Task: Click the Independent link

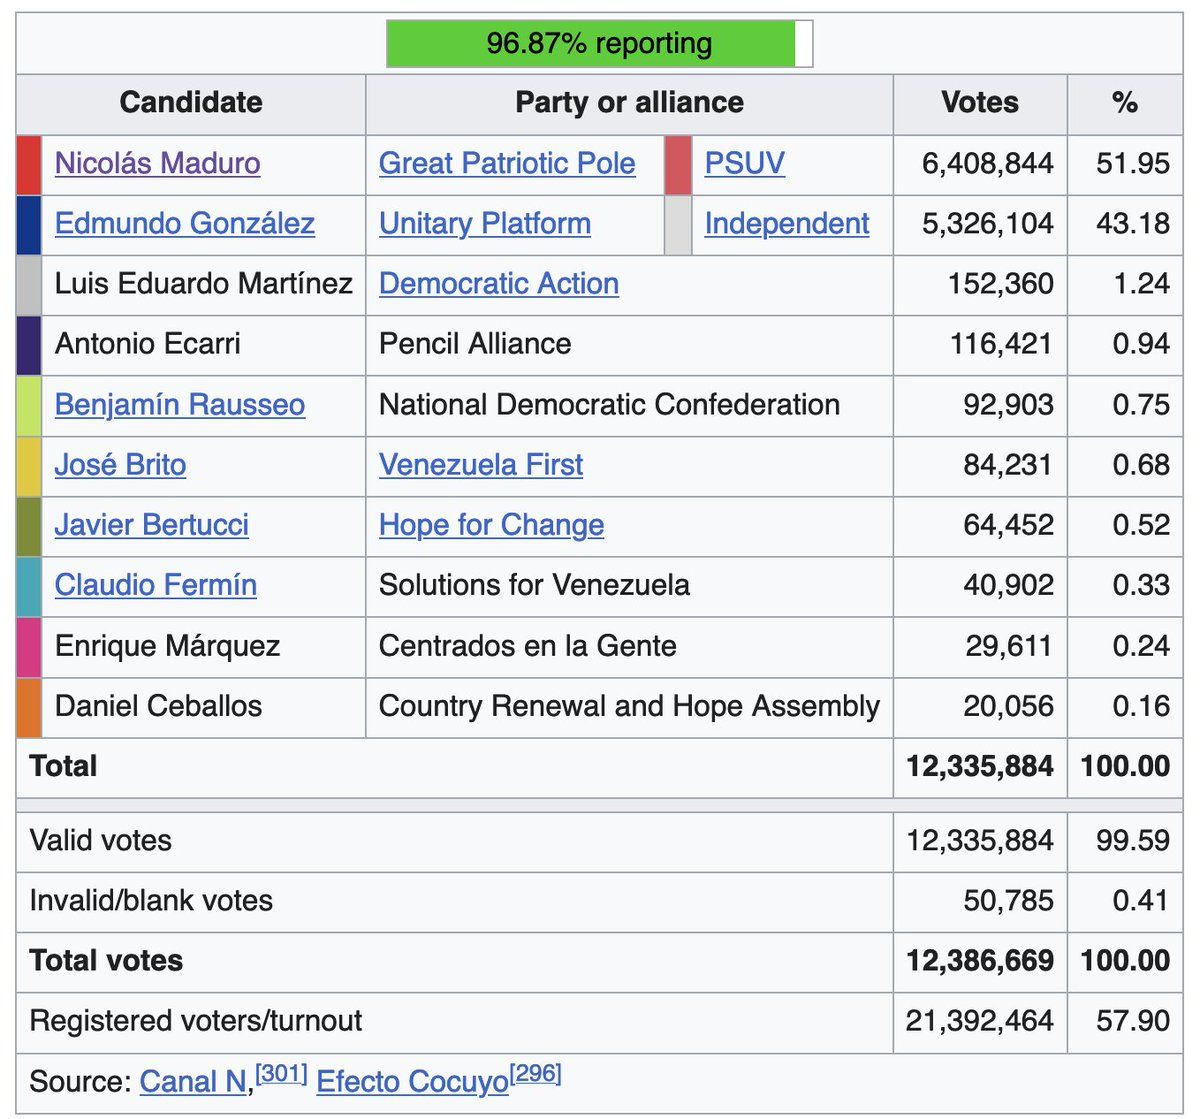Action: pyautogui.click(x=786, y=223)
